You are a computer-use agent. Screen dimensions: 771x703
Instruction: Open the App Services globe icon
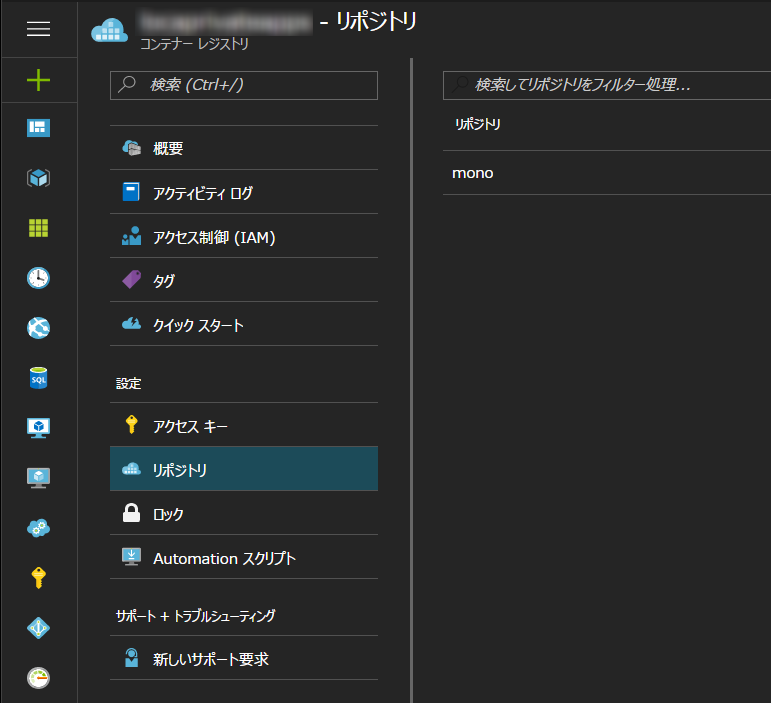pyautogui.click(x=38, y=328)
